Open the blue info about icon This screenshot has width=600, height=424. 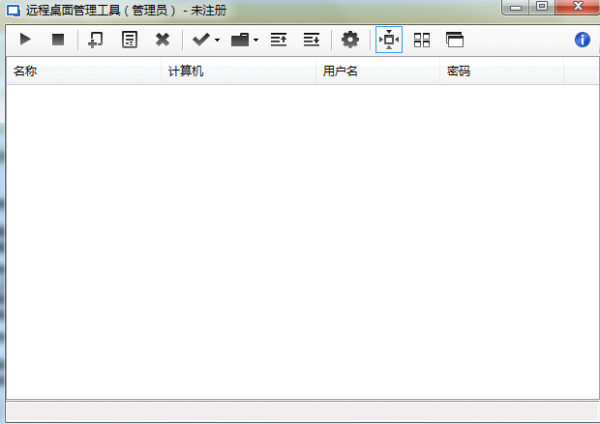pos(582,40)
